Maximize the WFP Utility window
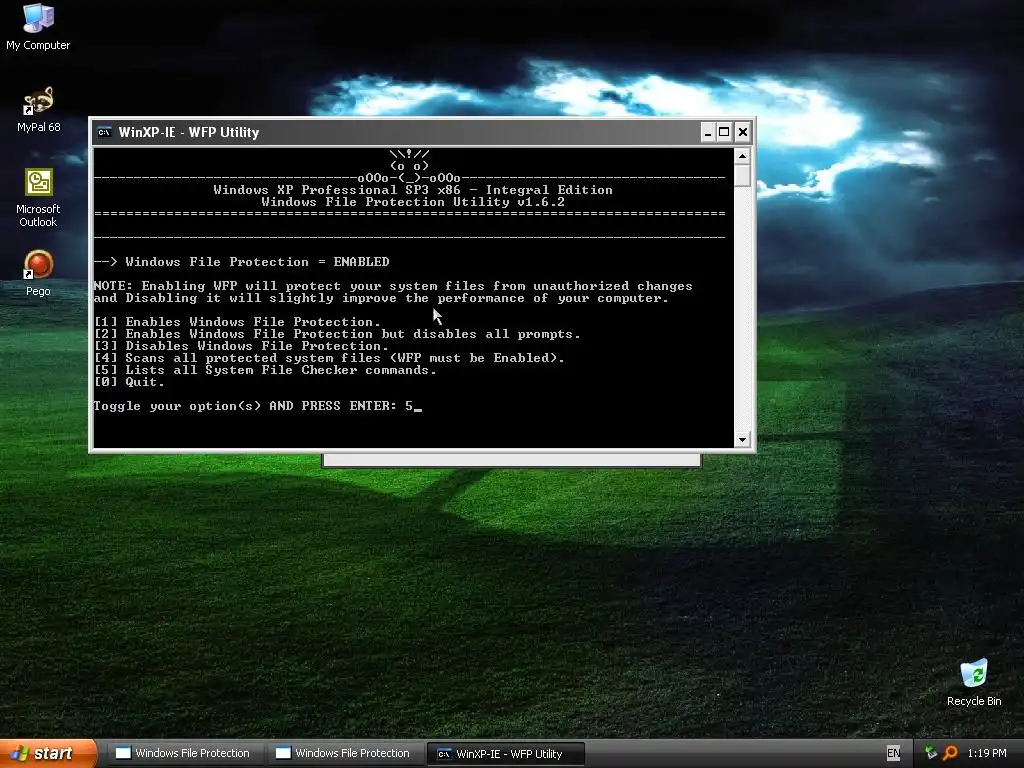This screenshot has height=768, width=1024. click(724, 133)
